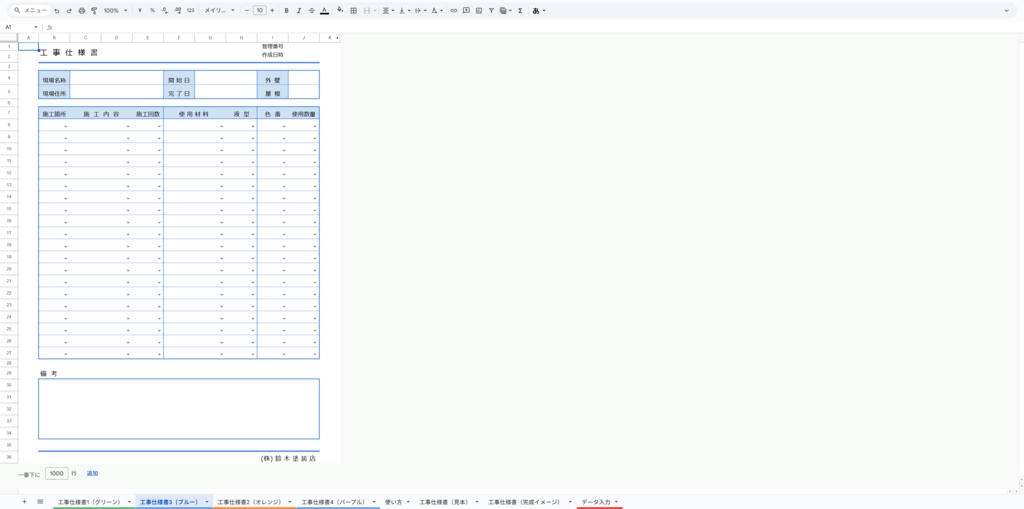Screen dimensions: 1024x509
Task: Open the 100% zoom dropdown
Action: (116, 10)
